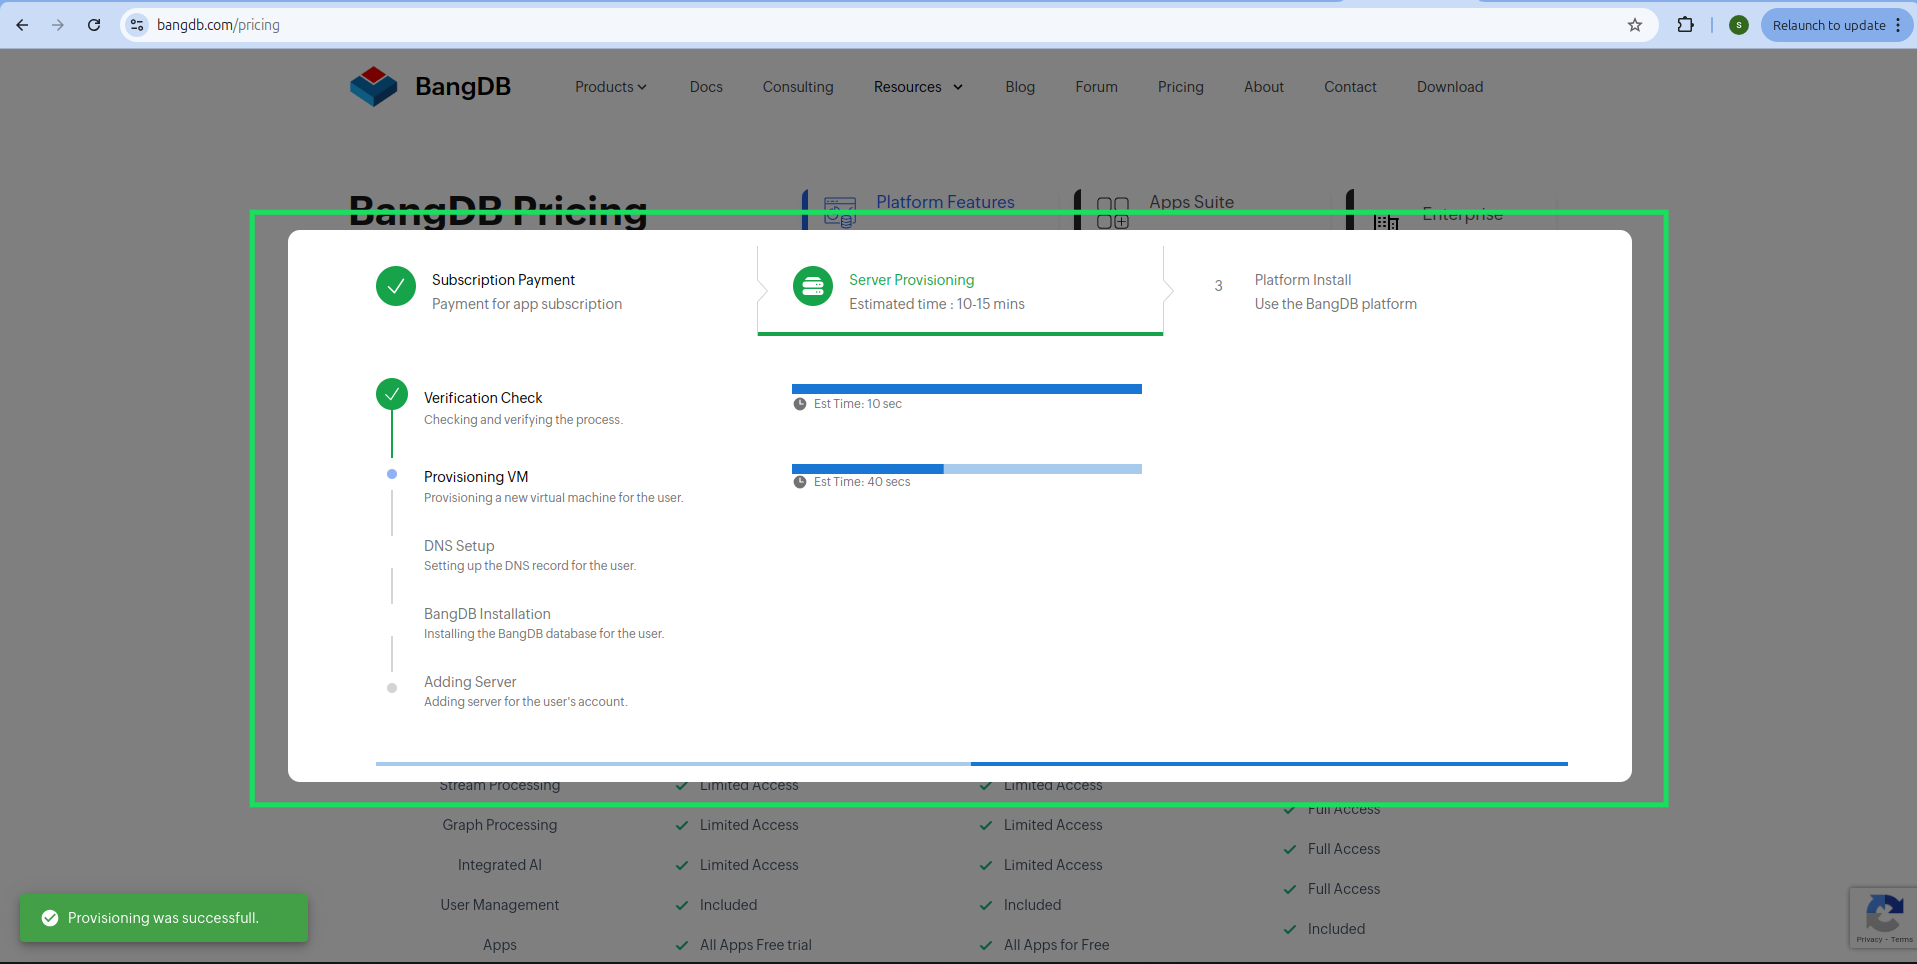The image size is (1917, 964).
Task: Click the overall bottom progress bar
Action: coord(972,764)
